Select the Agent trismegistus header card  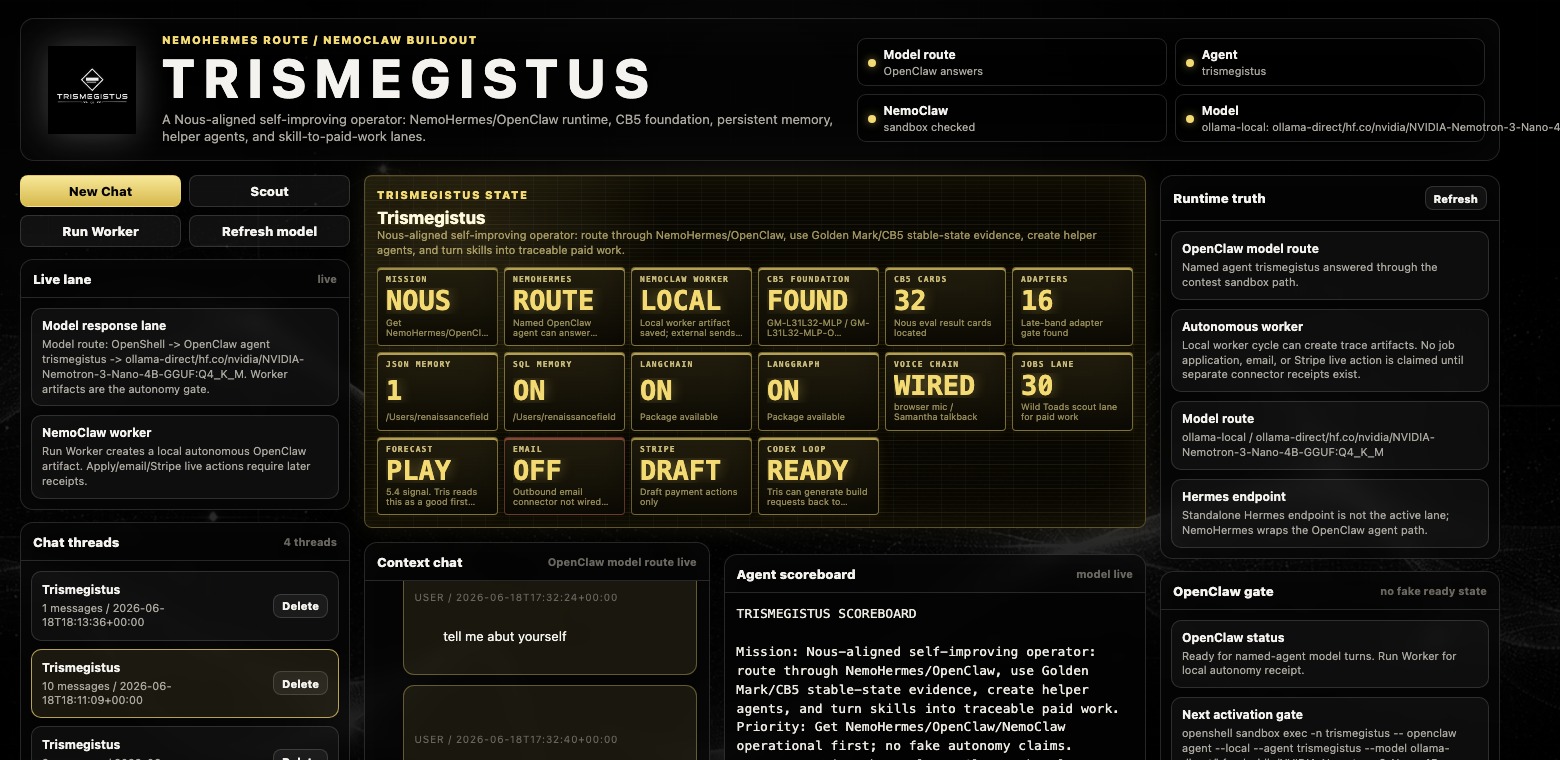(x=1330, y=62)
